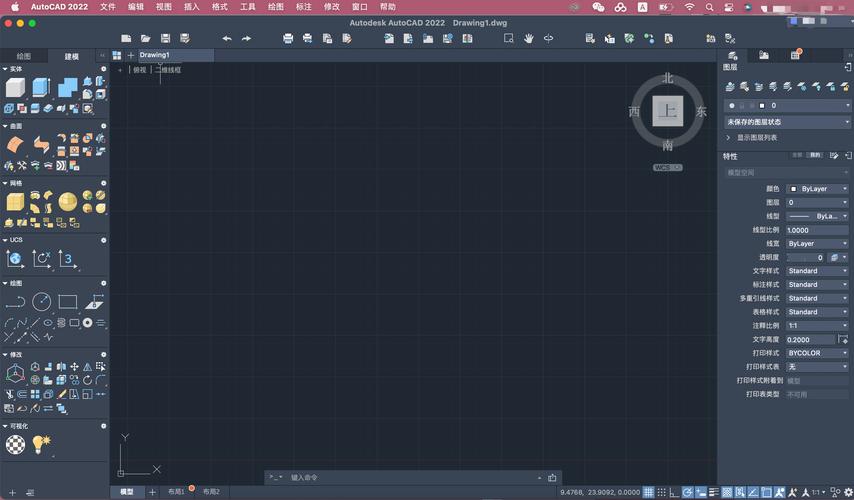Image resolution: width=854 pixels, height=500 pixels.
Task: Select the Extrude tool in 实体 panel
Action: [41, 87]
